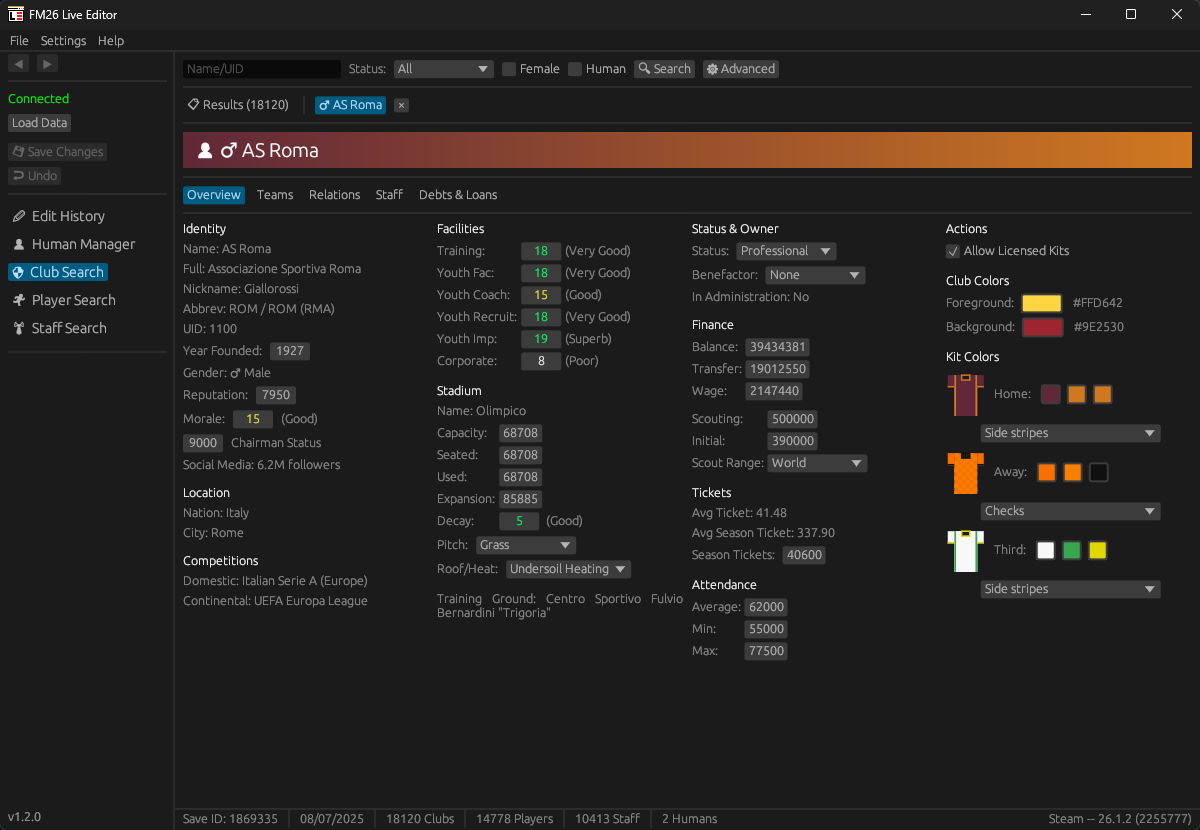Screen dimensions: 1200x830
Task: Open Human Manager in the sidebar
Action: tap(82, 244)
